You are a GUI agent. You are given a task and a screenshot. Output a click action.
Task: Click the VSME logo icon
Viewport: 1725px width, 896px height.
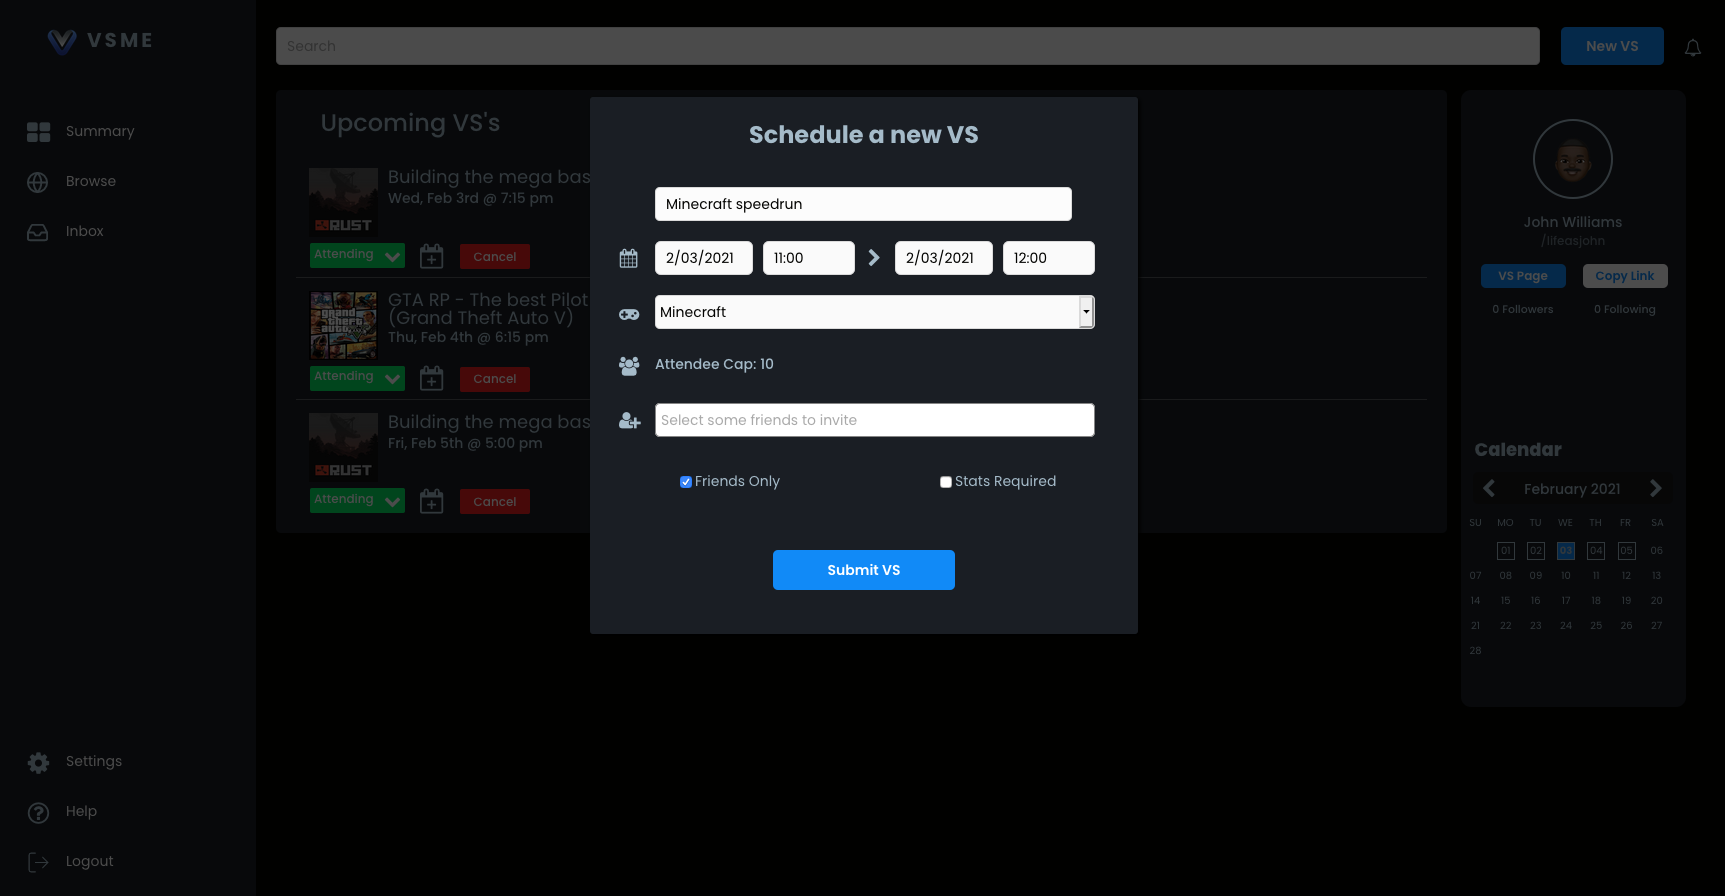[62, 41]
